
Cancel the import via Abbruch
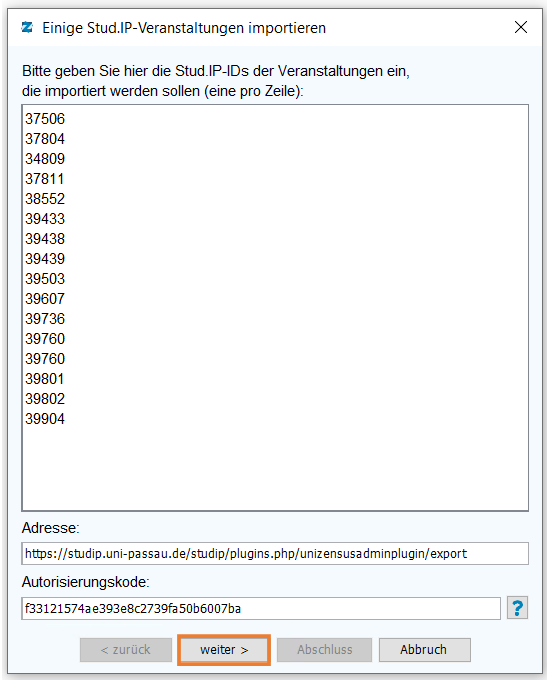(425, 650)
